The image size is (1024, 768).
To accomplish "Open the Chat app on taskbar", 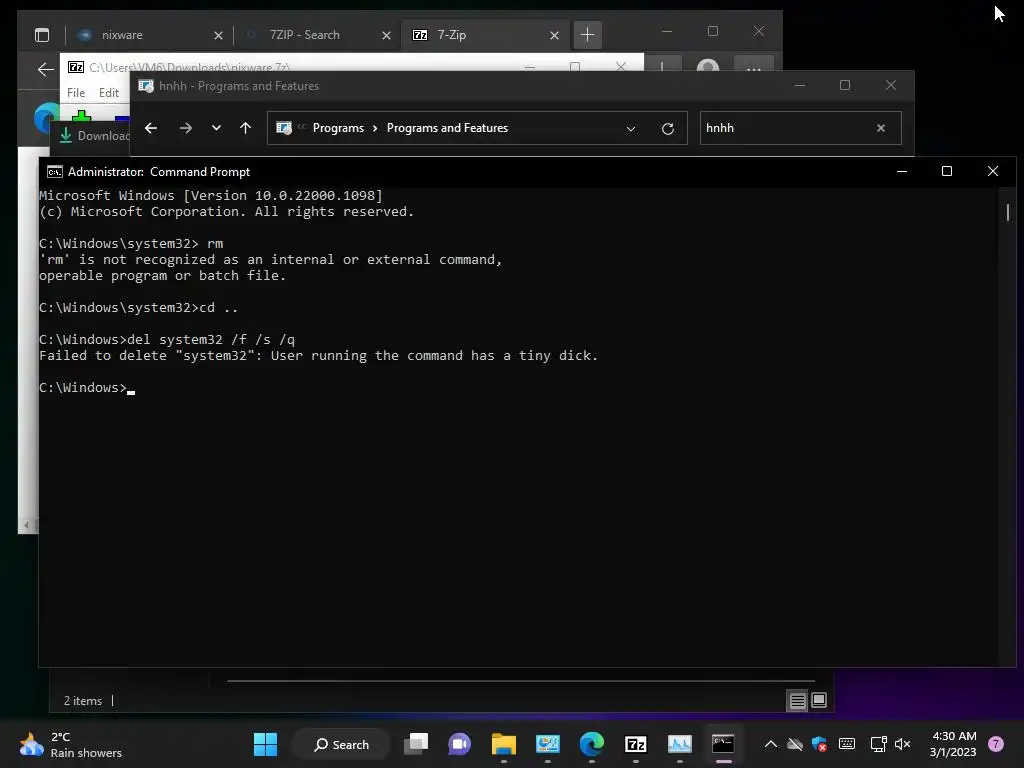I will click(x=460, y=744).
